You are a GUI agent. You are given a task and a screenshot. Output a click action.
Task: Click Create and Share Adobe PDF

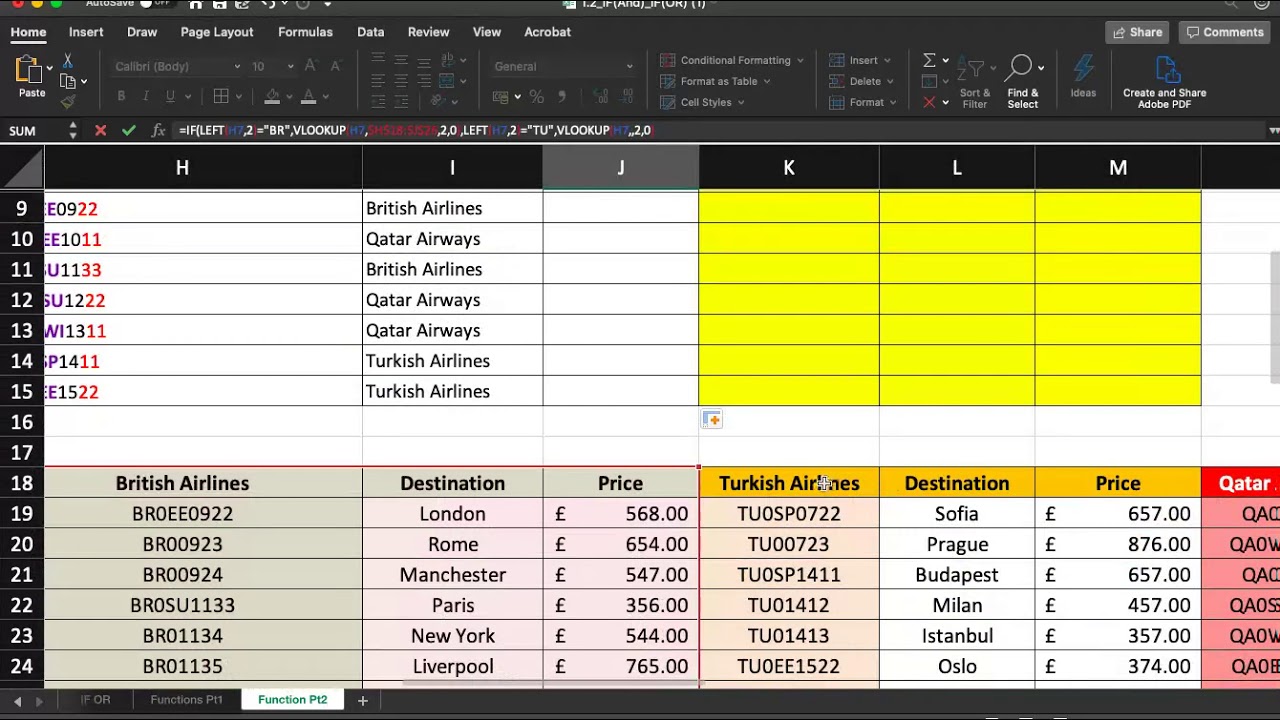[x=1165, y=82]
